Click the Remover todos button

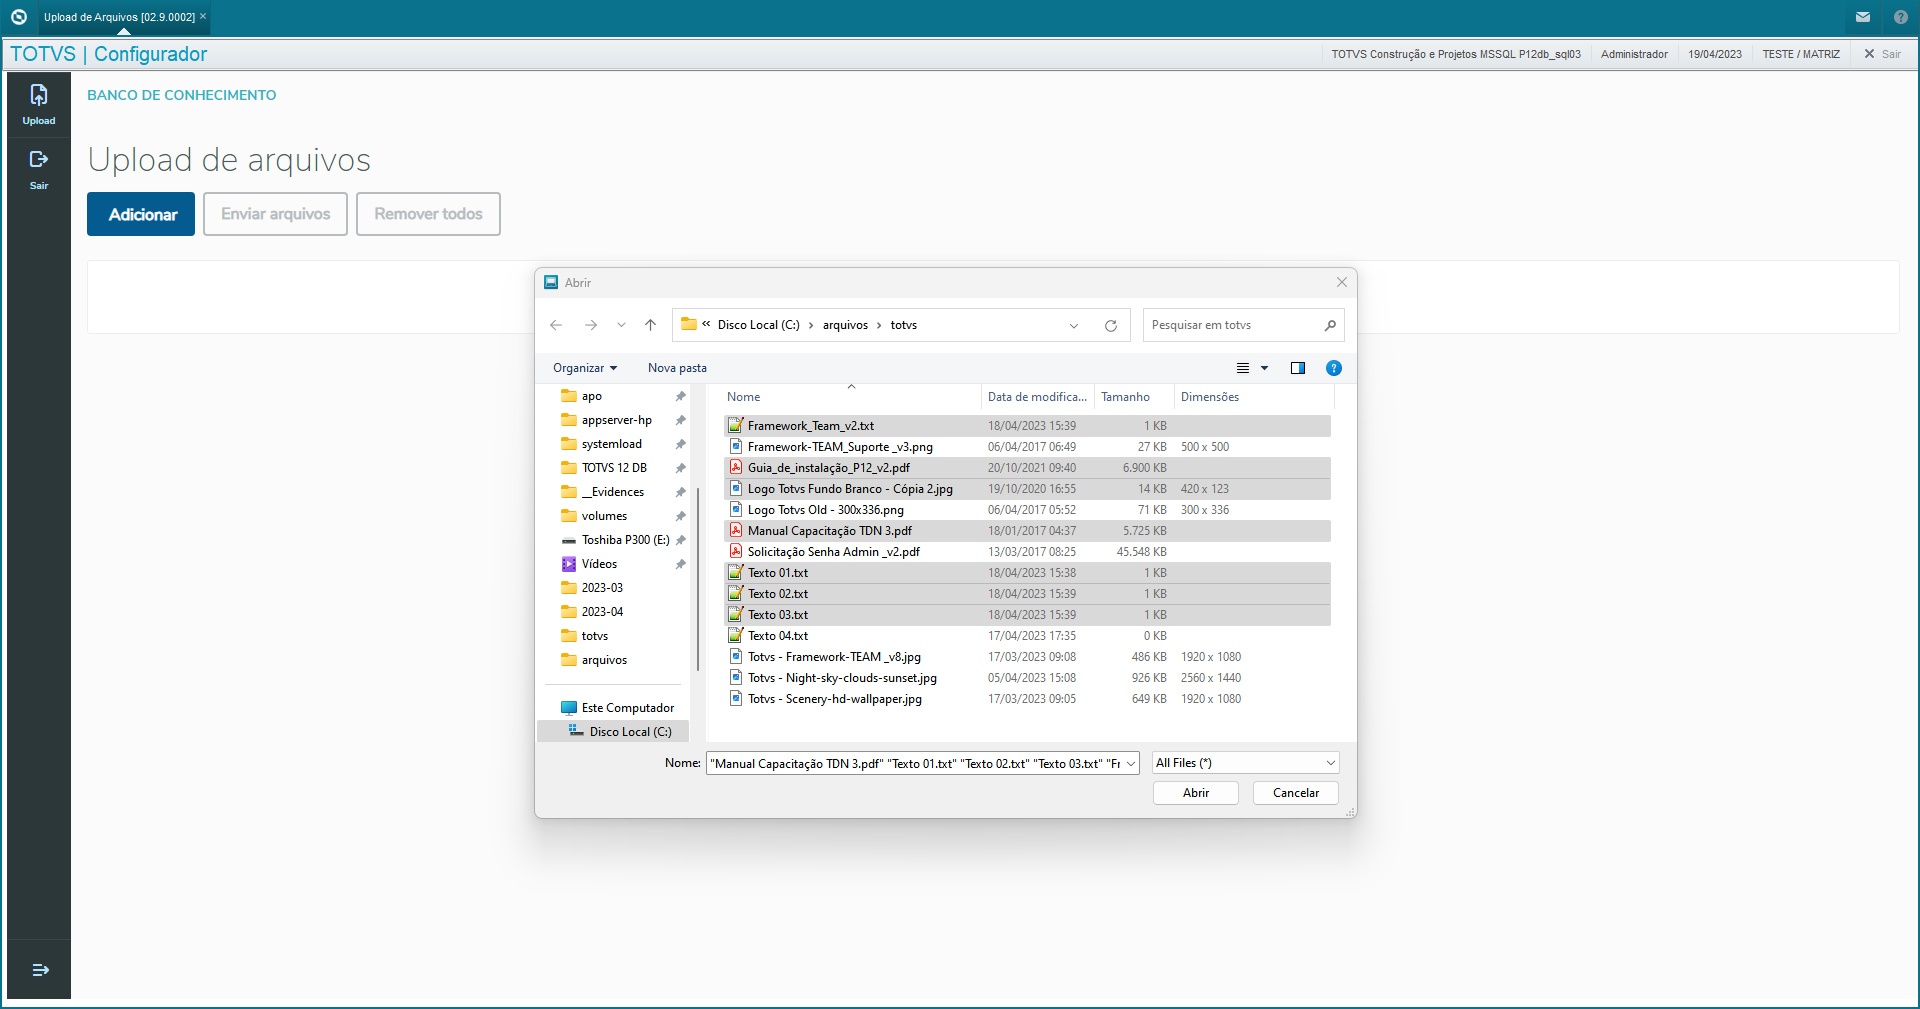(428, 214)
